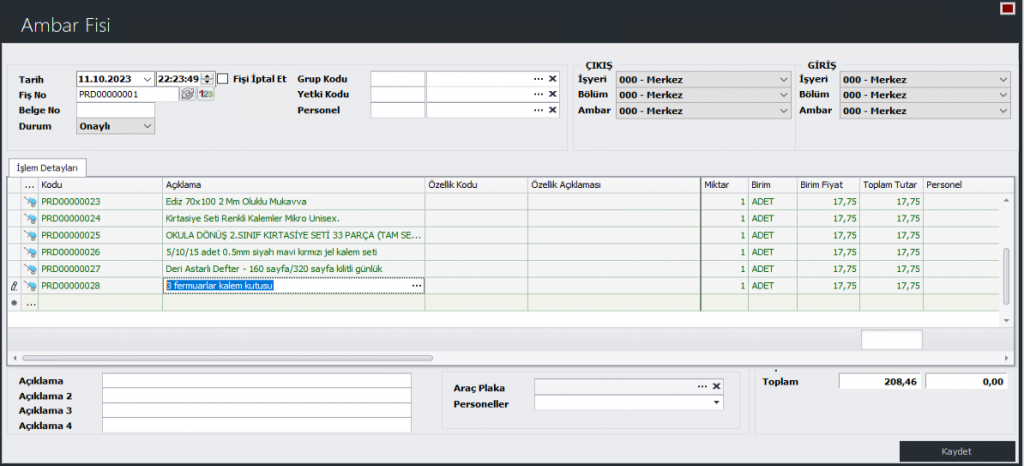This screenshot has height=466, width=1024.
Task: Click the cart icon on row PRD00000026
Action: click(x=30, y=252)
